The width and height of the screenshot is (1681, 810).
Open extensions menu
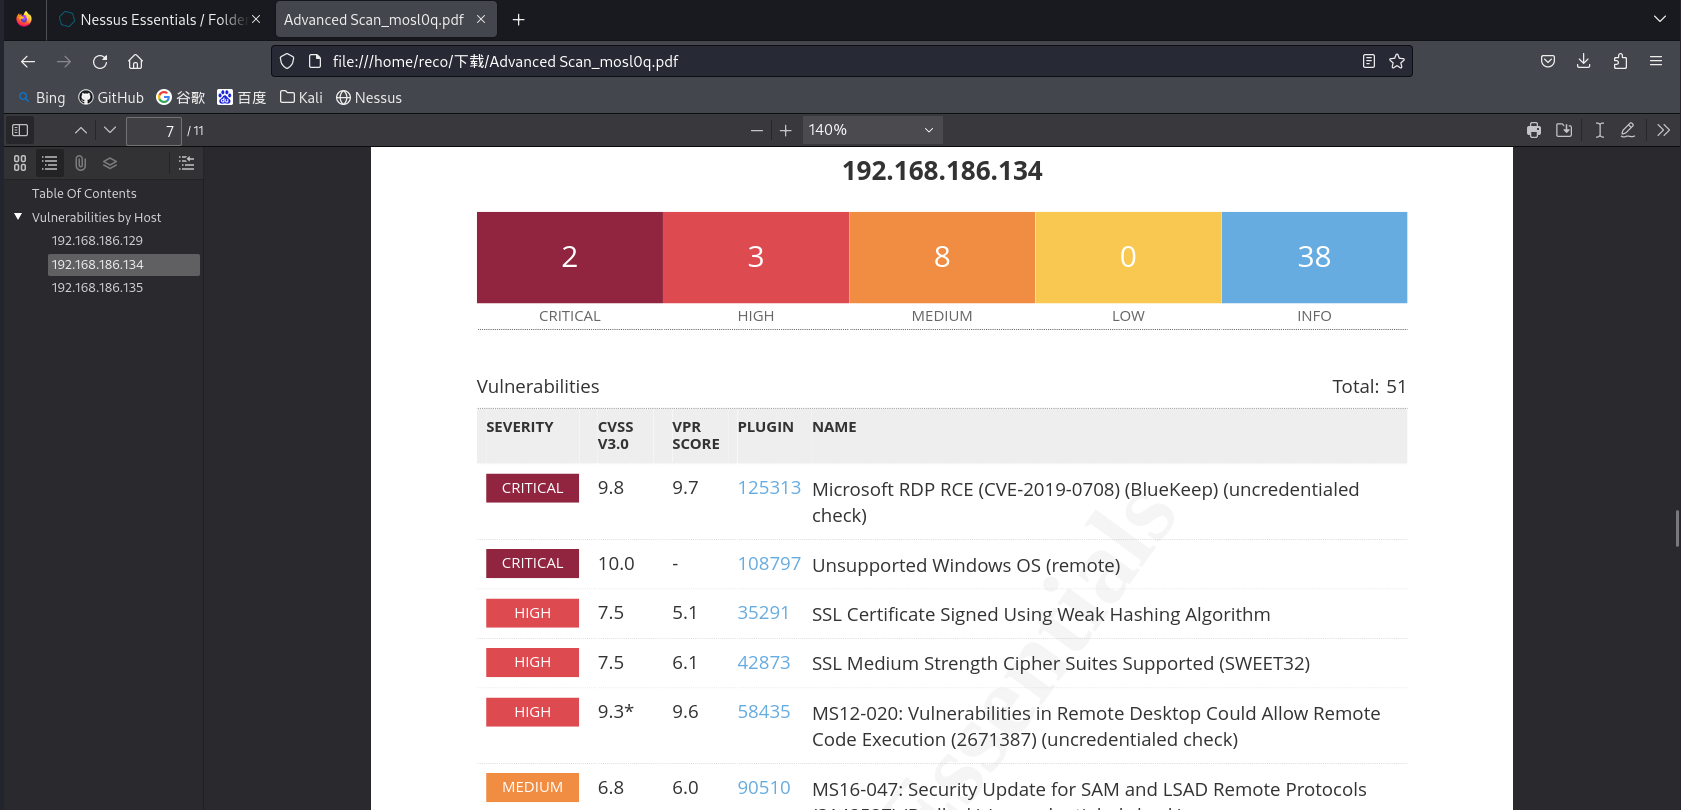click(x=1620, y=62)
